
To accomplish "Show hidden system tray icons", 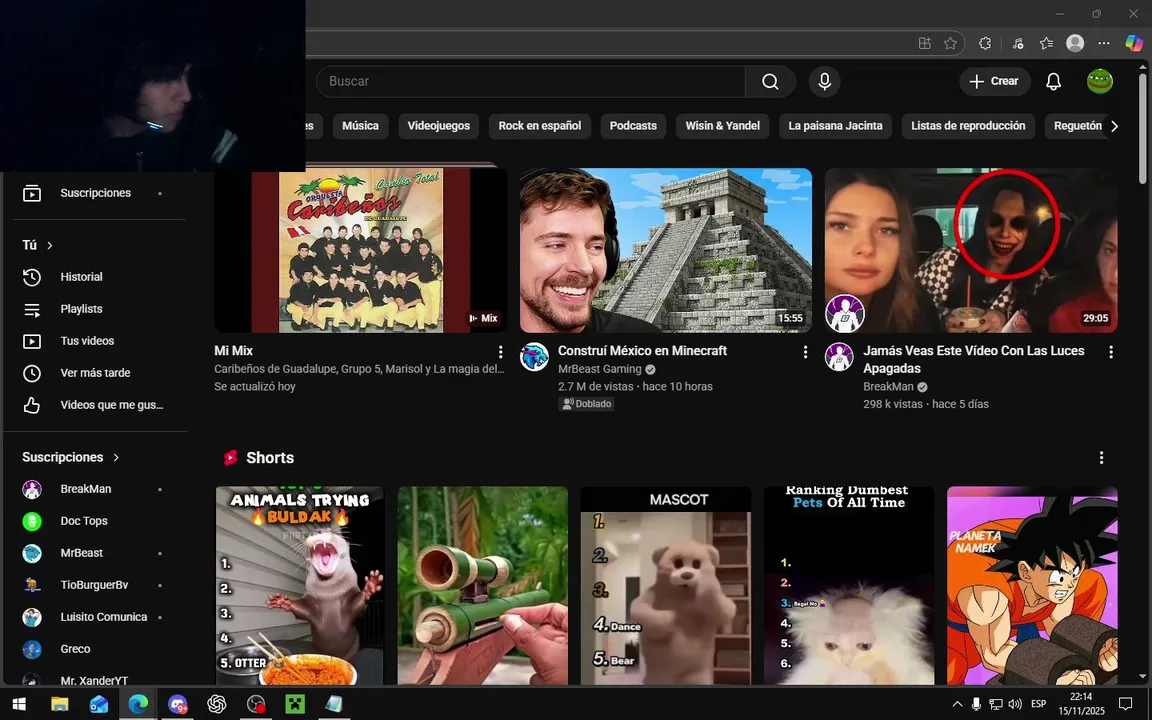I will tap(957, 704).
